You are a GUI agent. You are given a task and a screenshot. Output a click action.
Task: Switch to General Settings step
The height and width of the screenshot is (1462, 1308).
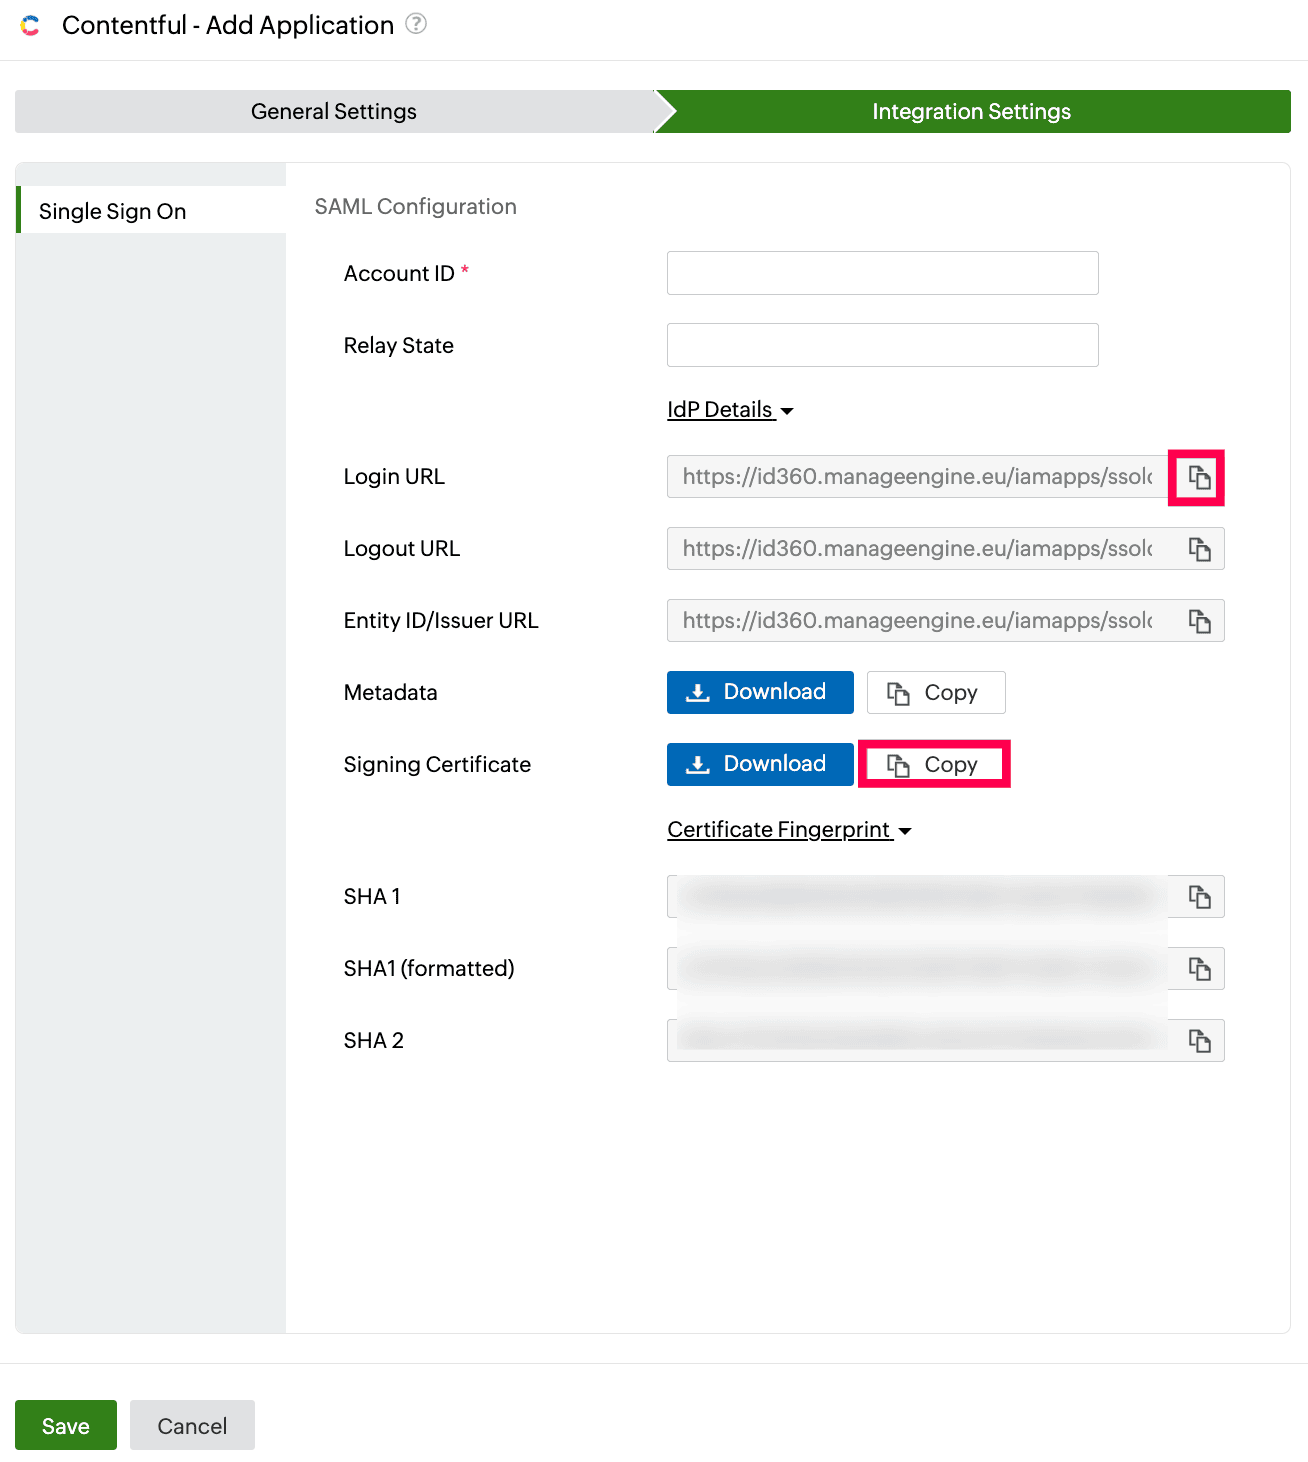(334, 111)
